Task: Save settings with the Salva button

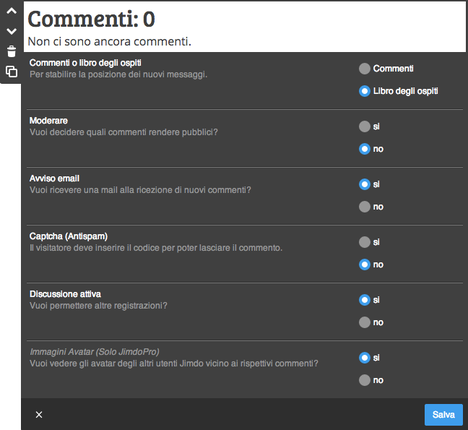Action: click(444, 415)
